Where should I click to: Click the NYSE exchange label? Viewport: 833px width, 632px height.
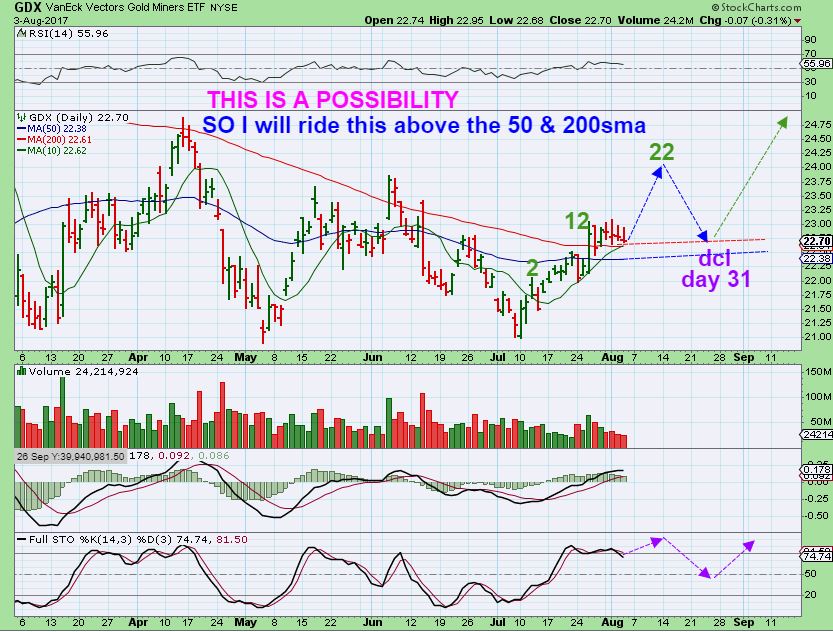224,8
